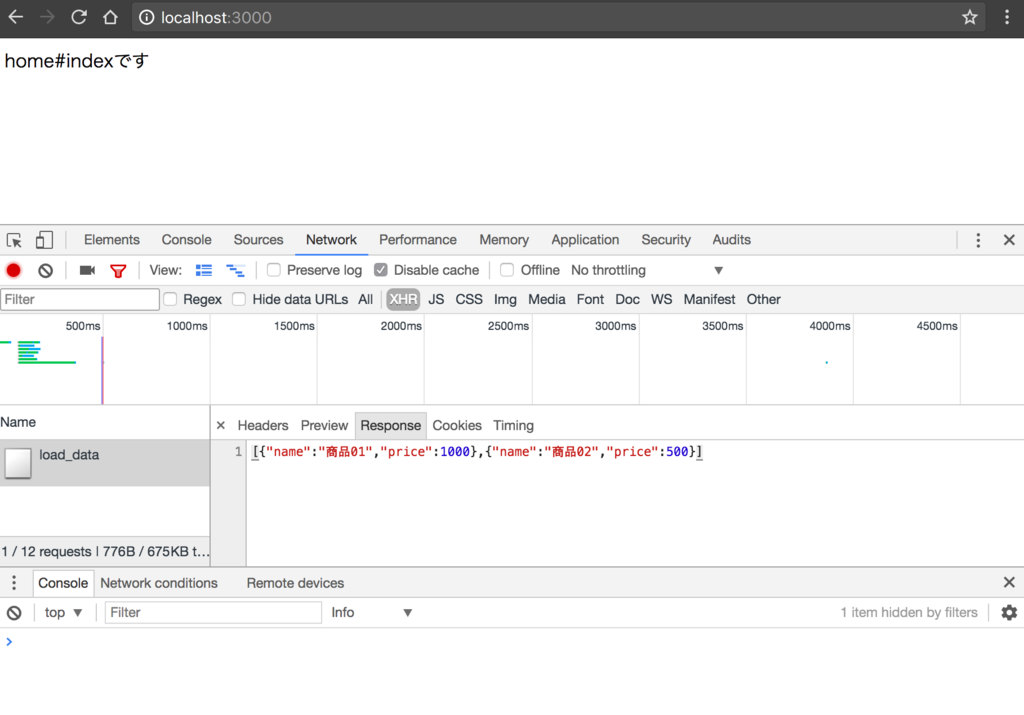The height and width of the screenshot is (715, 1024).
Task: View site information icon in address bar
Action: pyautogui.click(x=147, y=18)
